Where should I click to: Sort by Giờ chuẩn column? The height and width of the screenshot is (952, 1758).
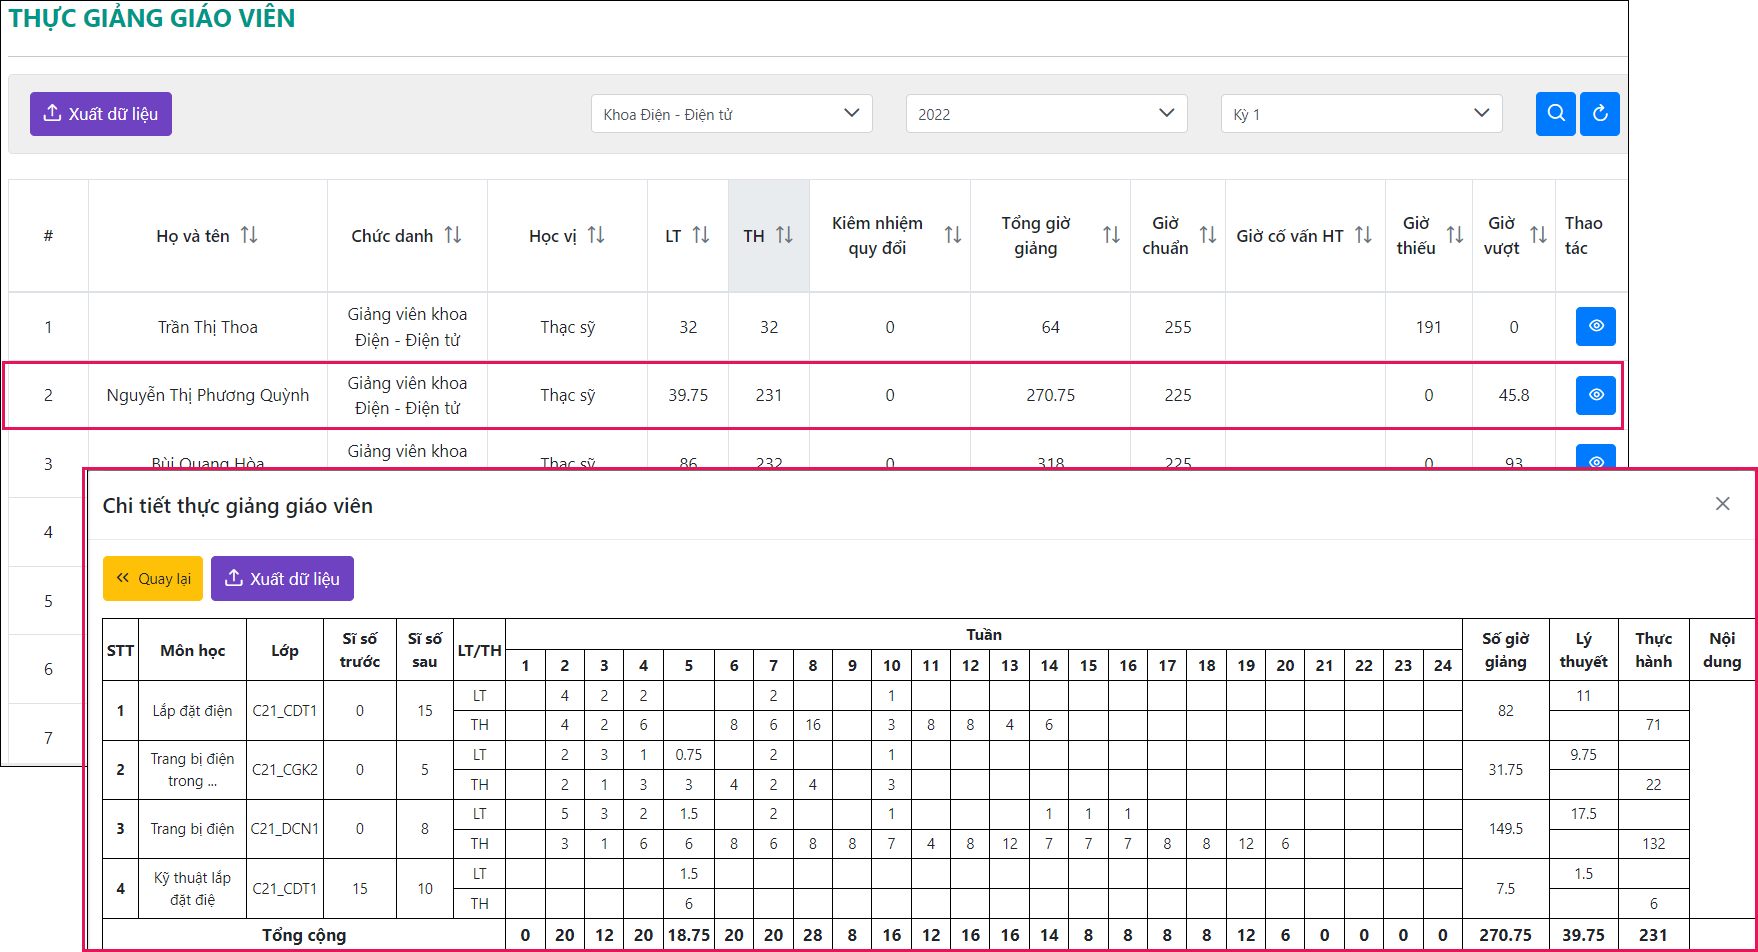tap(1208, 235)
